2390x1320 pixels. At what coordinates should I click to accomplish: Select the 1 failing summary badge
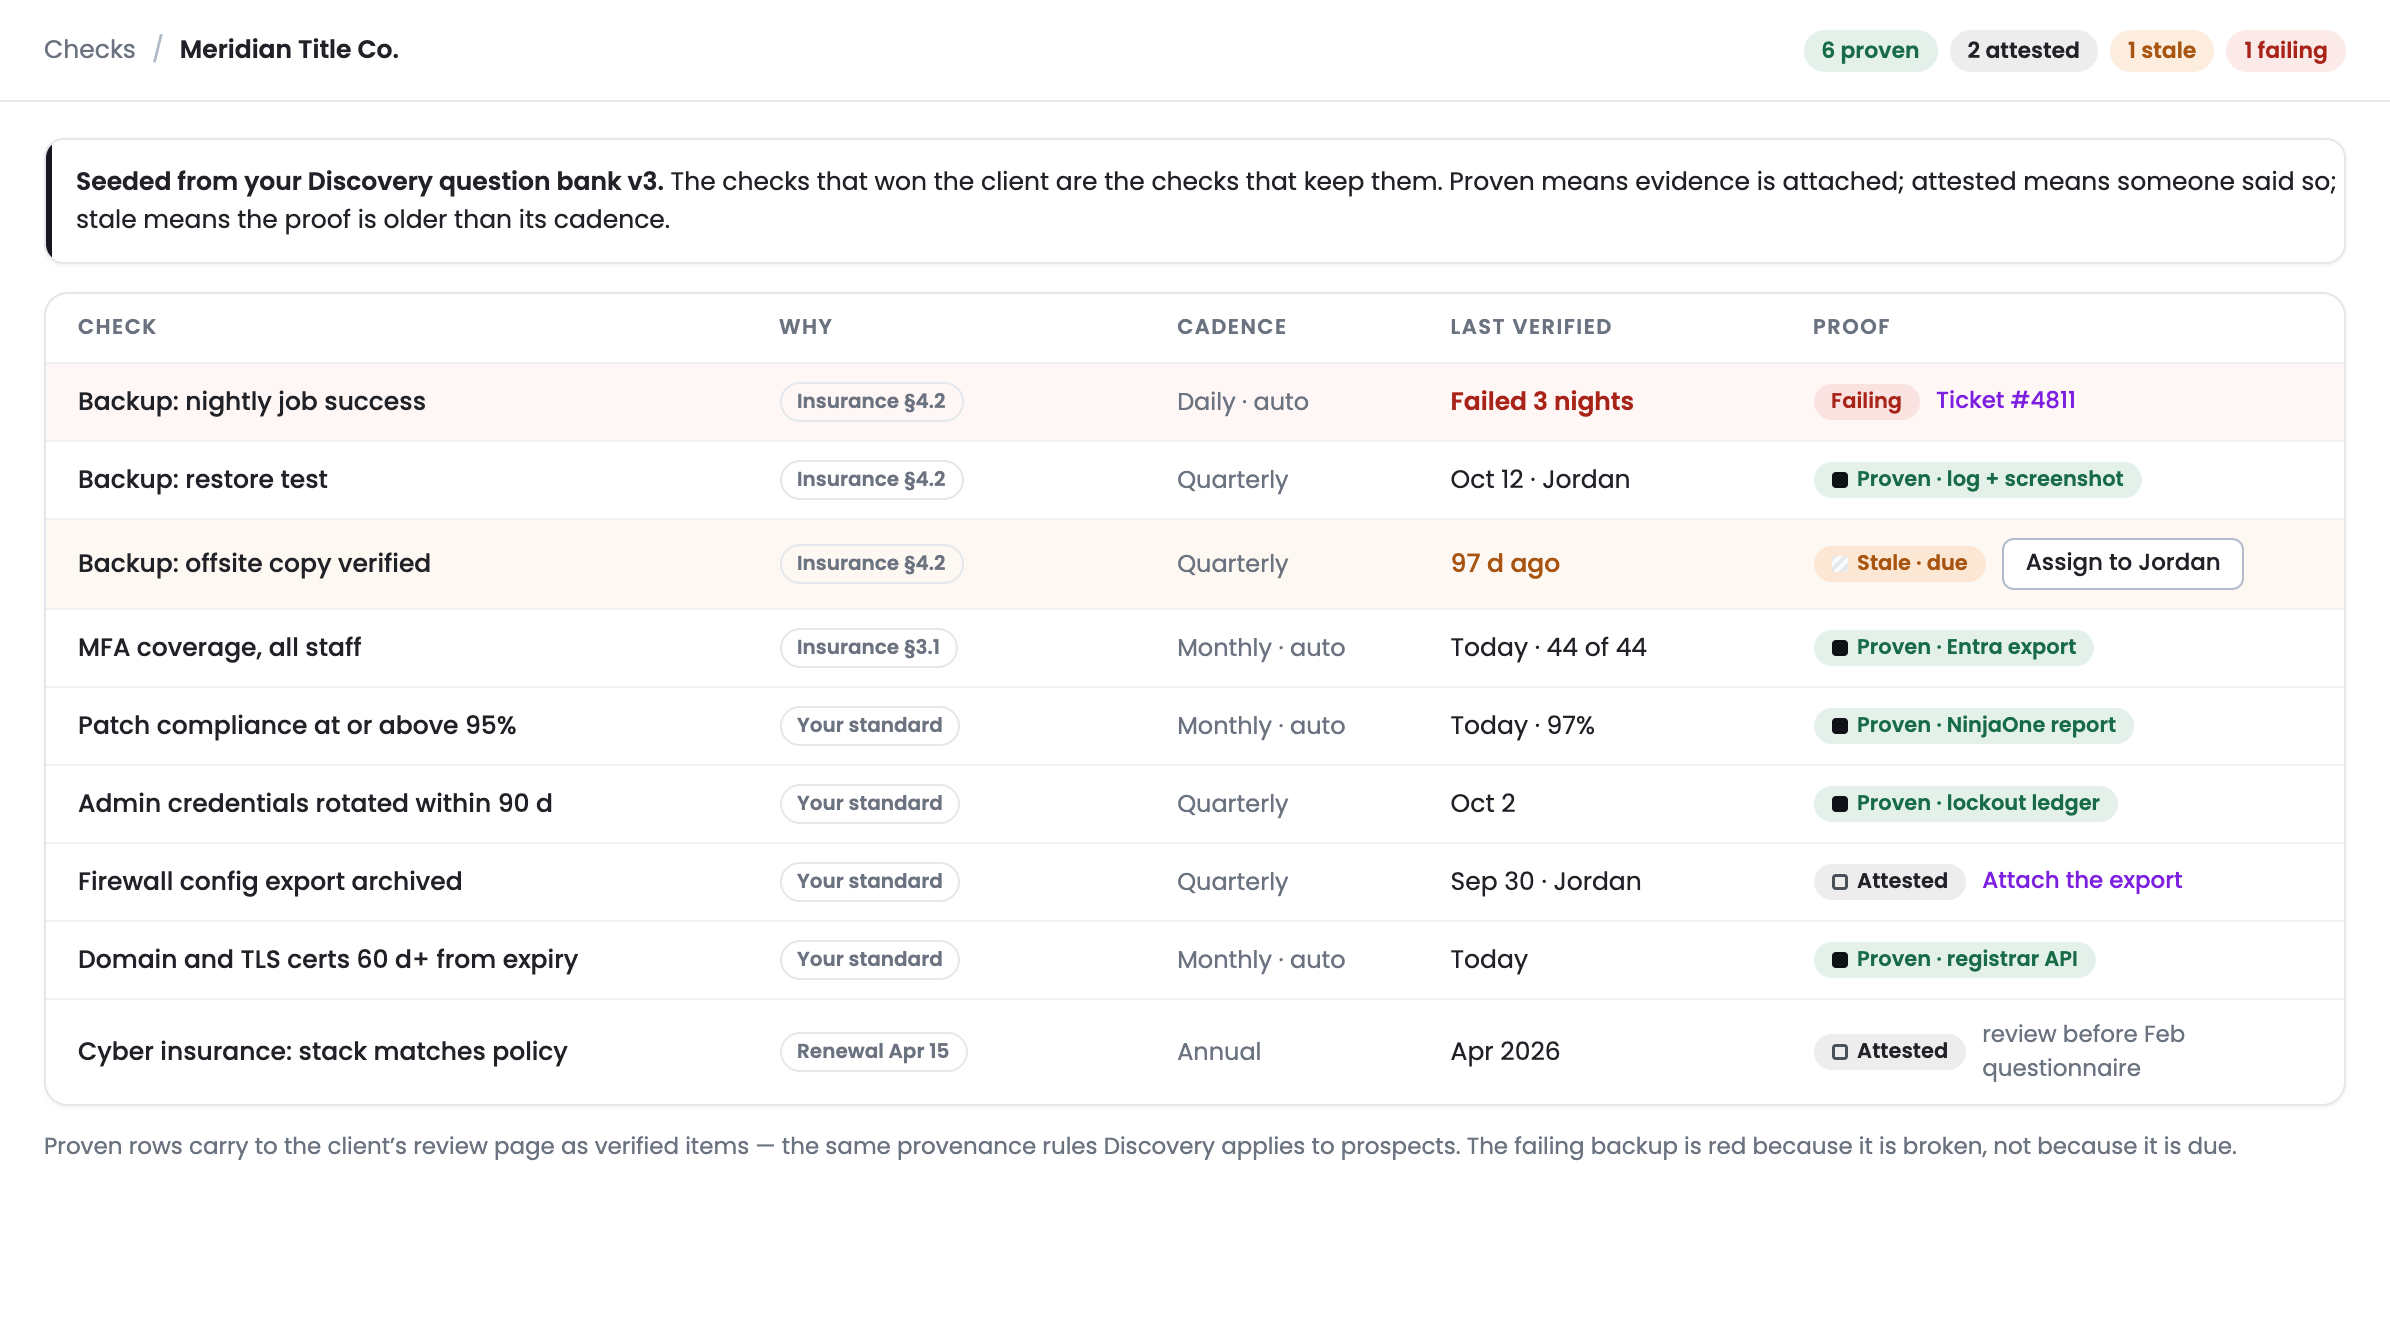click(x=2285, y=50)
